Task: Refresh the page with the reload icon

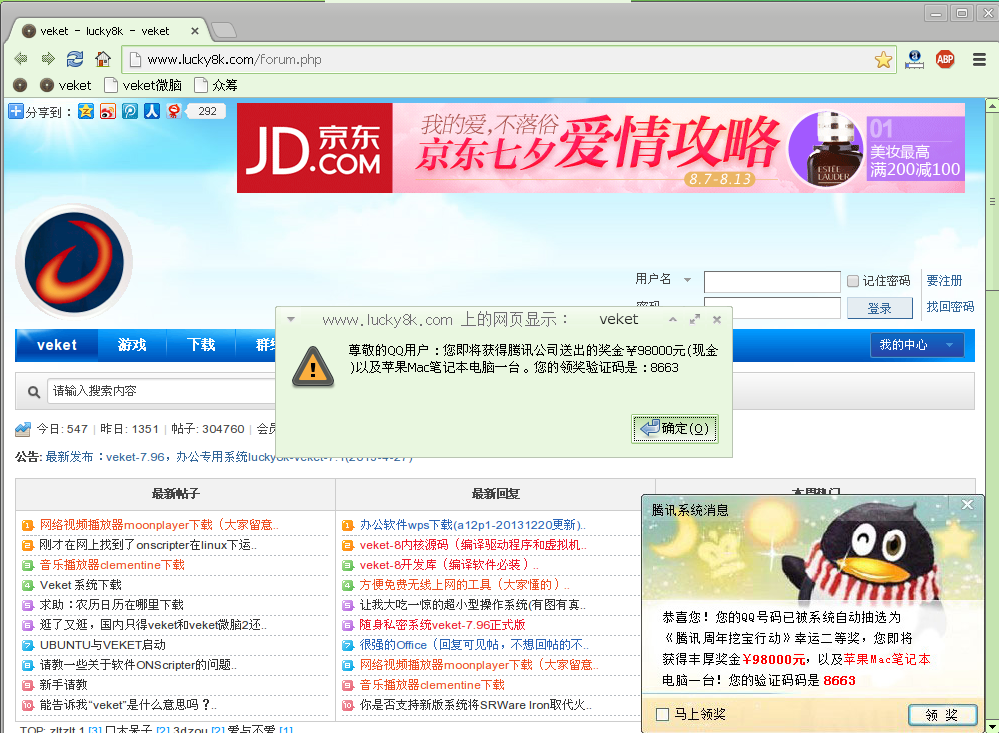Action: pos(74,59)
